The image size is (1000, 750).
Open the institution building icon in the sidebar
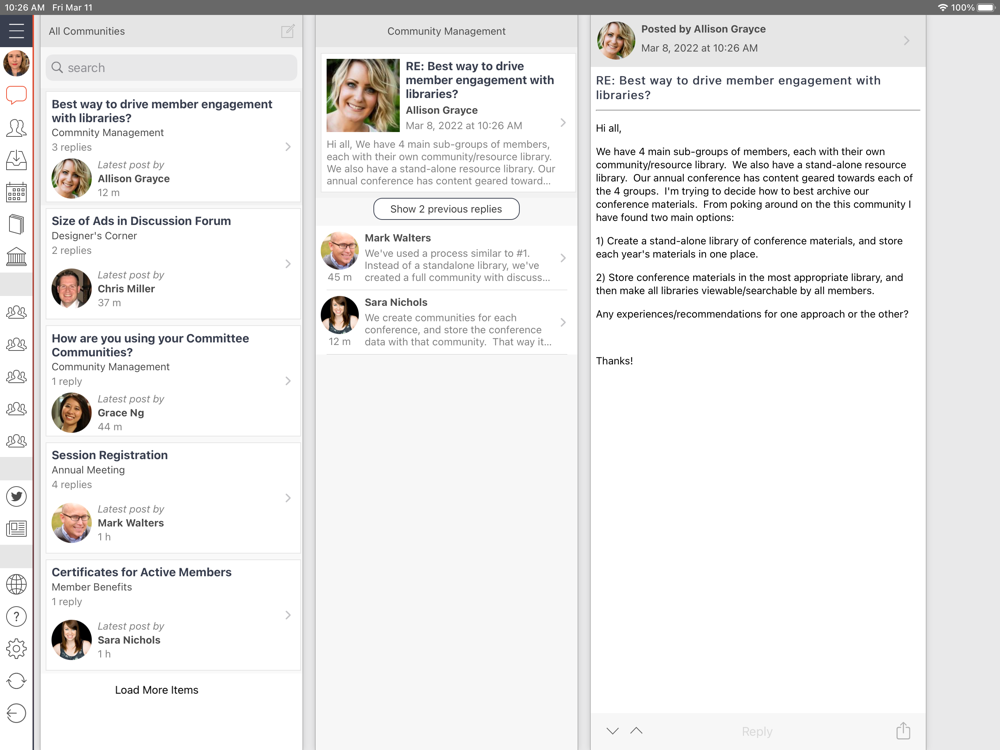tap(16, 257)
